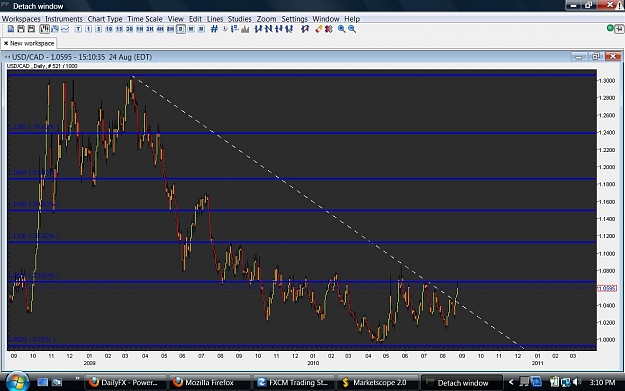Switch to Mozilla Firefox taskbar button
The height and width of the screenshot is (391, 625).
click(209, 383)
